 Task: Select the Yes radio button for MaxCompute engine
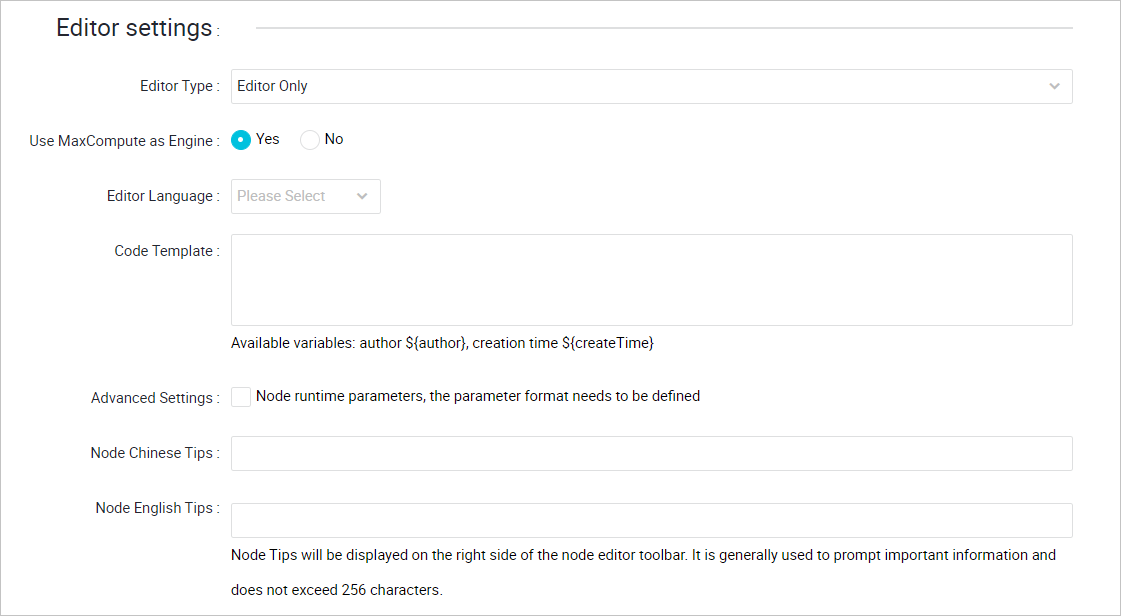pyautogui.click(x=240, y=139)
